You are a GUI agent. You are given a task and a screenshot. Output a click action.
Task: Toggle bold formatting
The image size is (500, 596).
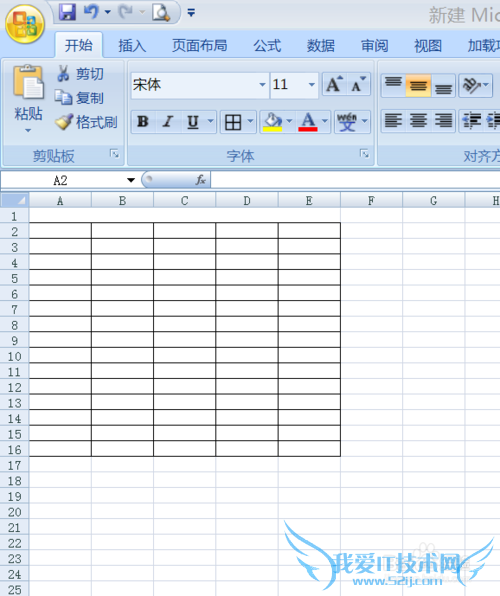[x=143, y=122]
